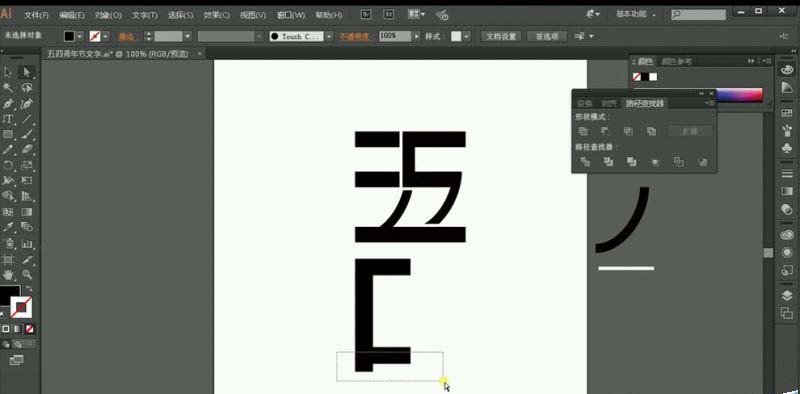800x394 pixels.
Task: Swap fill and stroke colors
Action: click(x=29, y=289)
